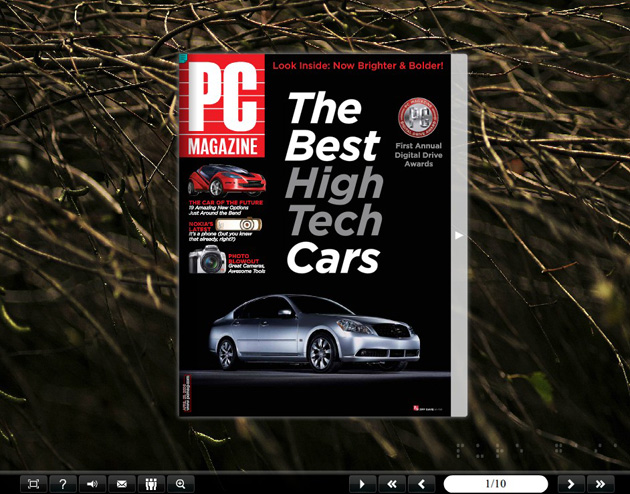The height and width of the screenshot is (494, 630).
Task: Click the "PHOTO BLOWOUT" caption
Action: point(243,258)
